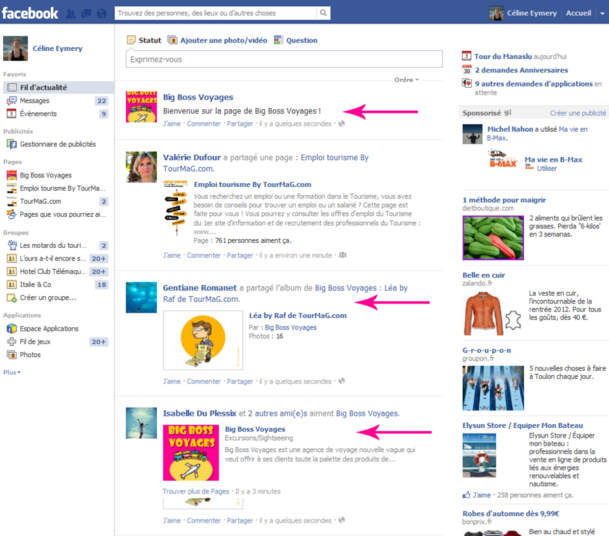Open 1 méthode pour maigrir ad
The image size is (609, 536).
504,200
